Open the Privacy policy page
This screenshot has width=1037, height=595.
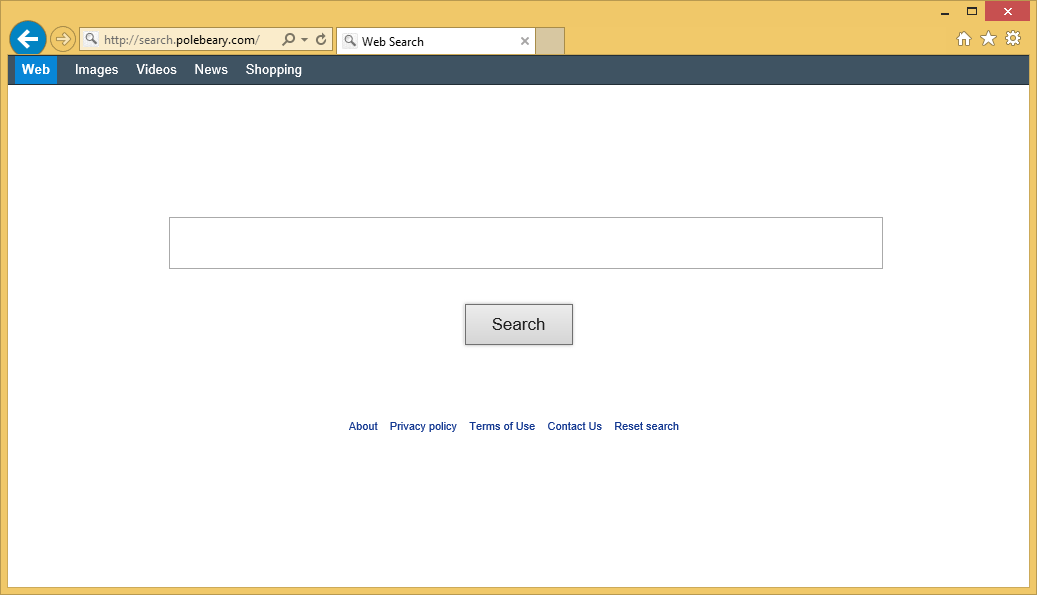[x=423, y=426]
